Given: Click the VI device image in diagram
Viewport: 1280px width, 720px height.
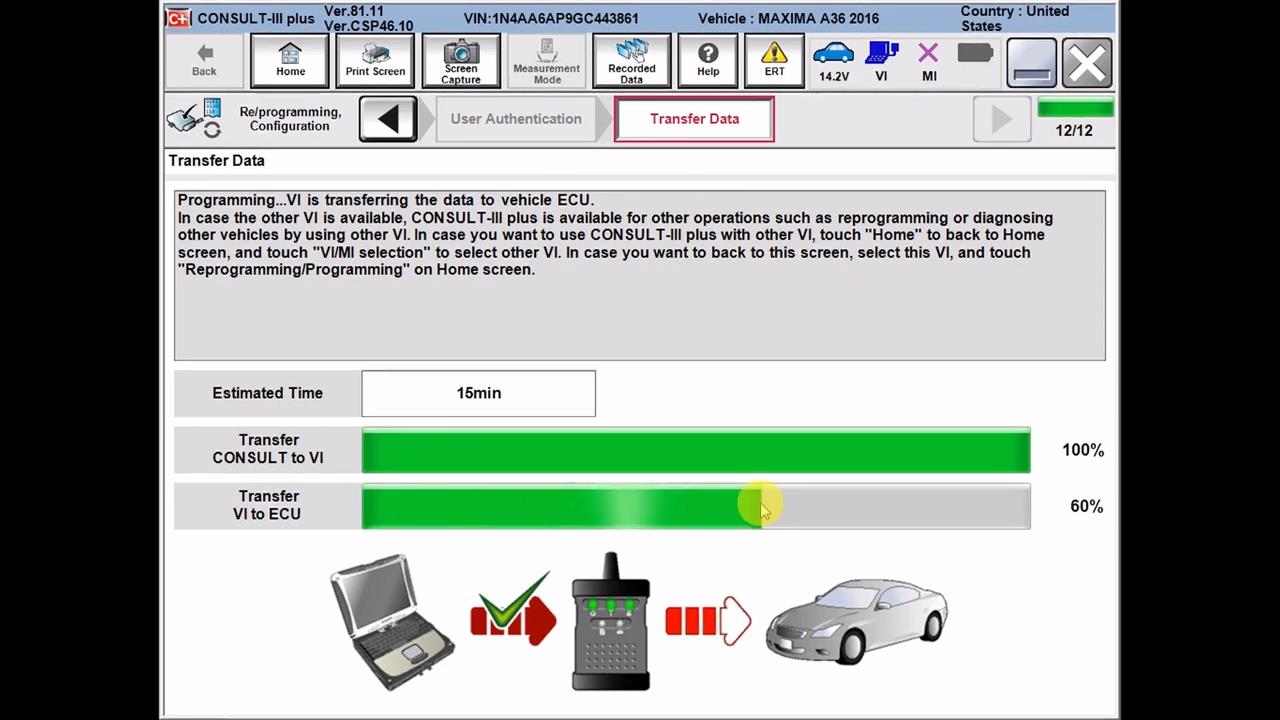Looking at the screenshot, I should (611, 621).
